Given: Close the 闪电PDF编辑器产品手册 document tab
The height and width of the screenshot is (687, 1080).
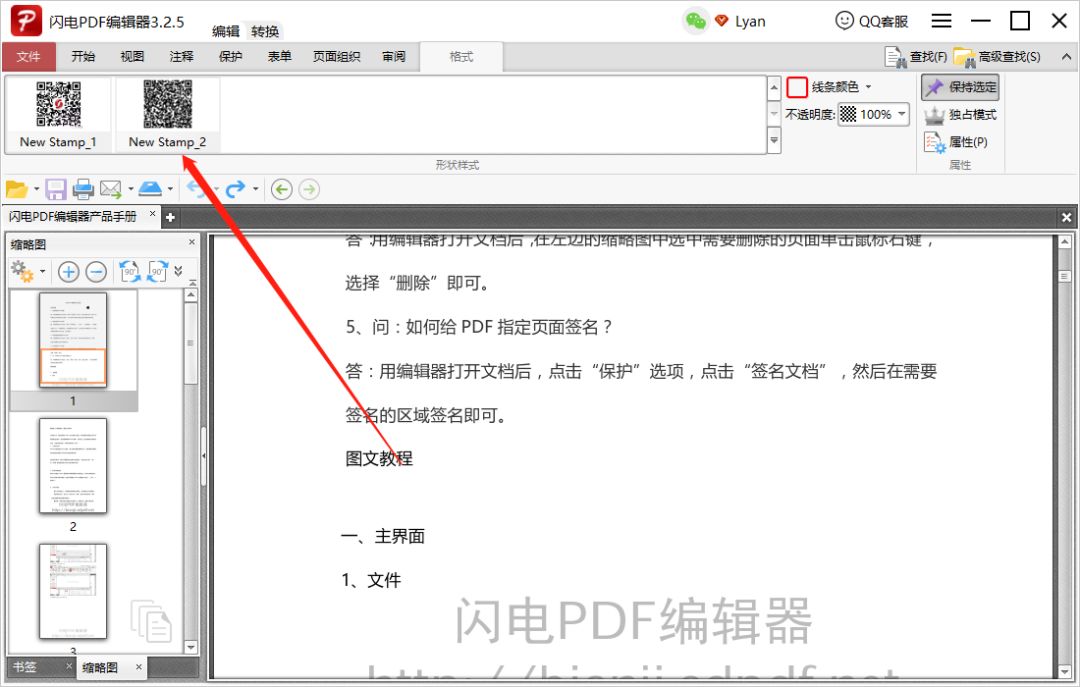Looking at the screenshot, I should (x=152, y=214).
